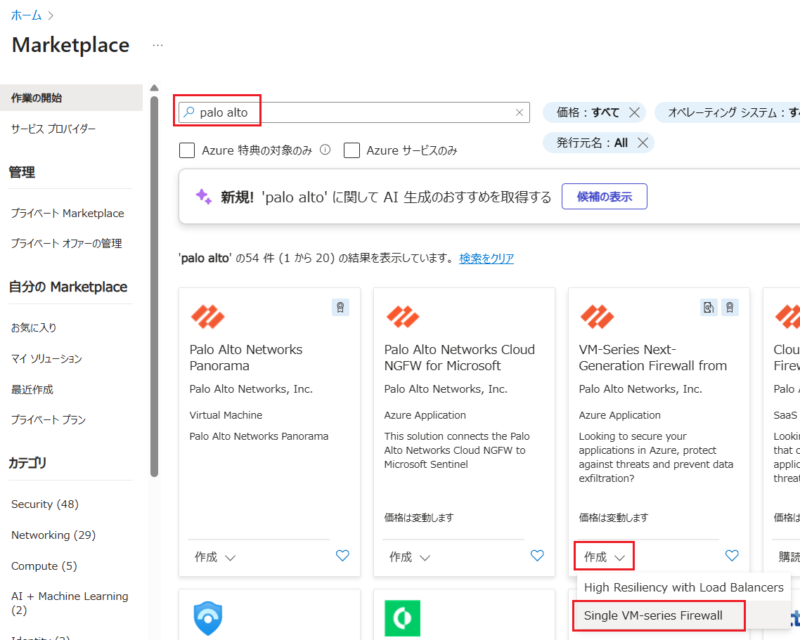Remove the 発行元名 : All filter
This screenshot has height=640, width=800.
coord(643,143)
